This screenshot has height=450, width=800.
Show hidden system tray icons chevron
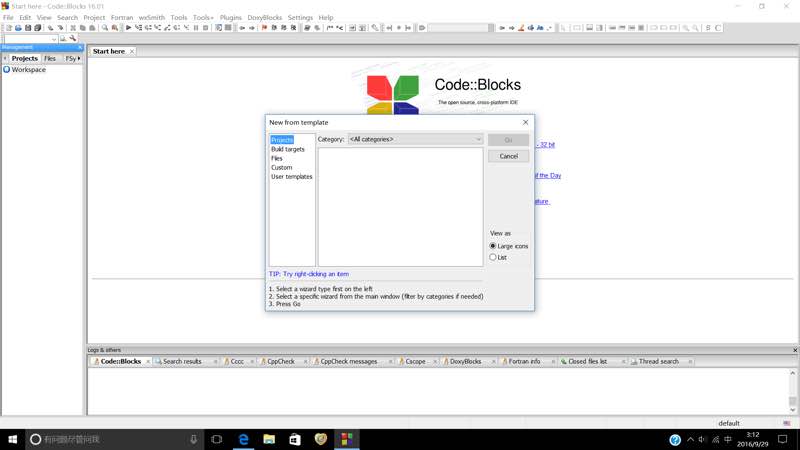tap(690, 439)
